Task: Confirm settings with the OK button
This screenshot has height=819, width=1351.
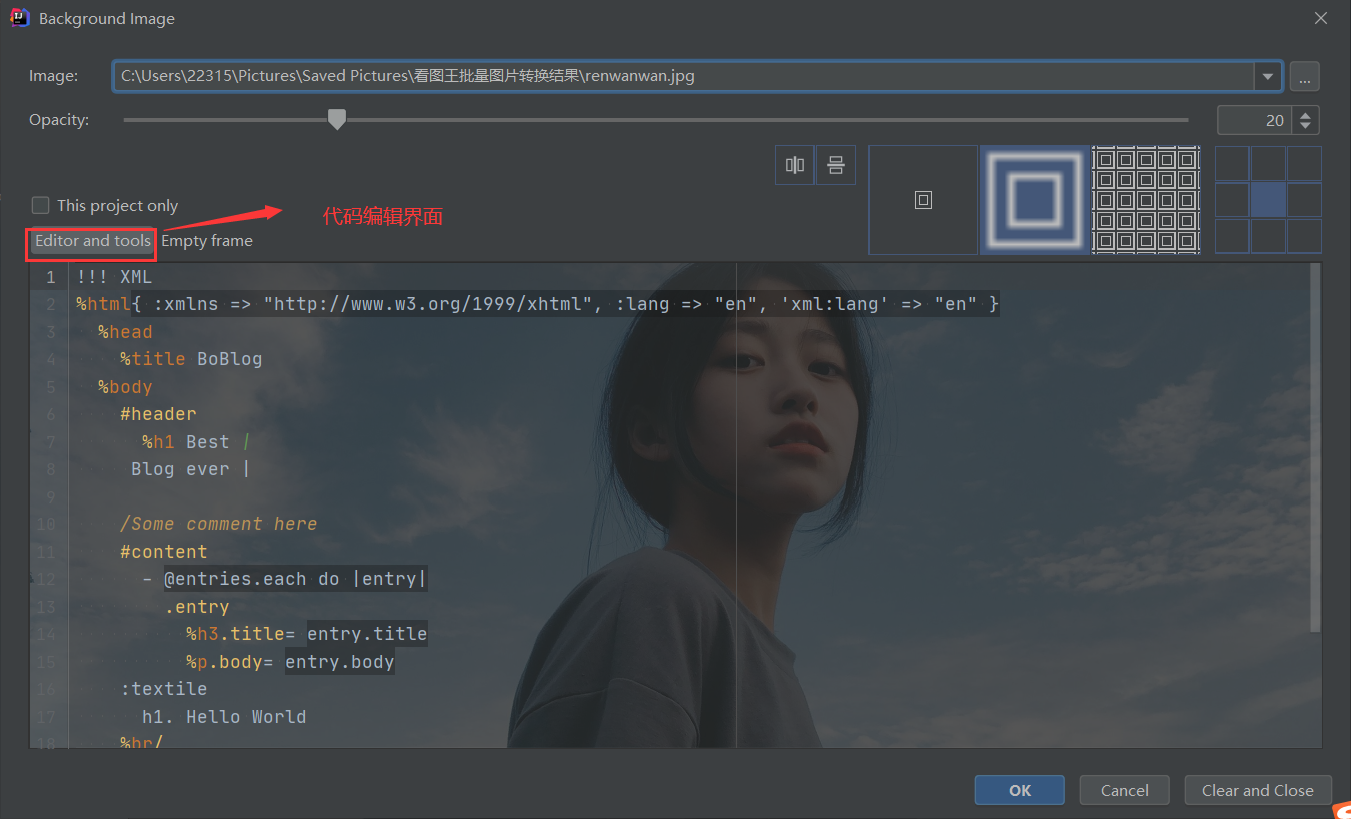Action: point(1019,789)
